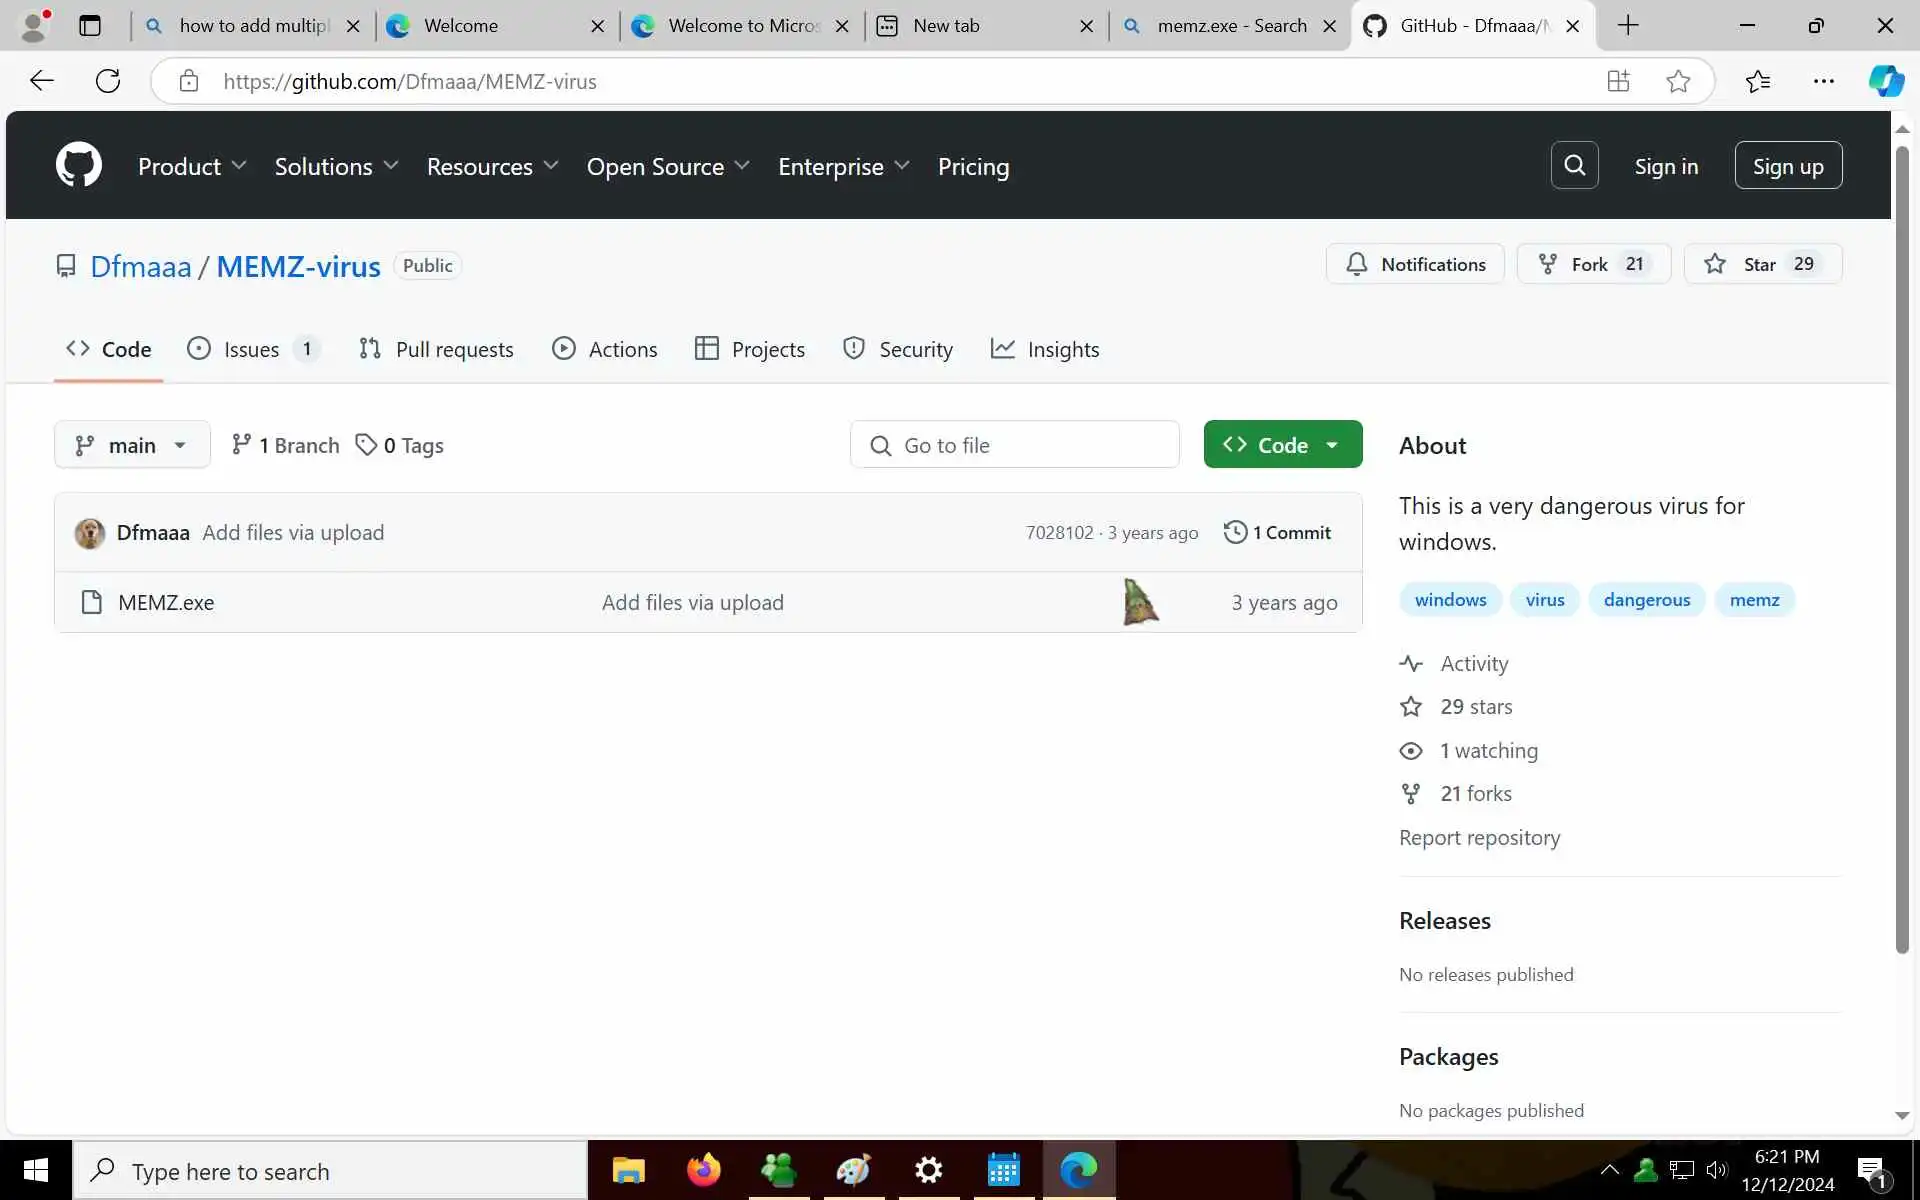Star the MEMZ-virus repository

(x=1762, y=264)
